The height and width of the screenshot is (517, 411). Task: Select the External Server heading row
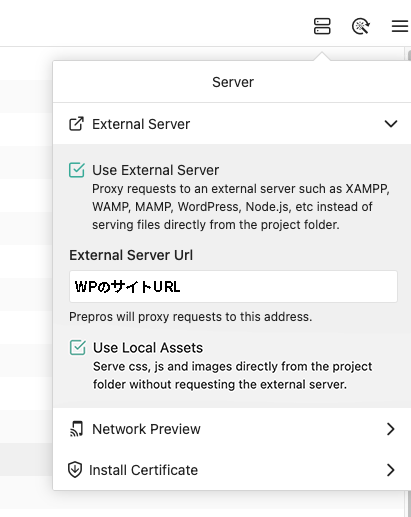232,124
